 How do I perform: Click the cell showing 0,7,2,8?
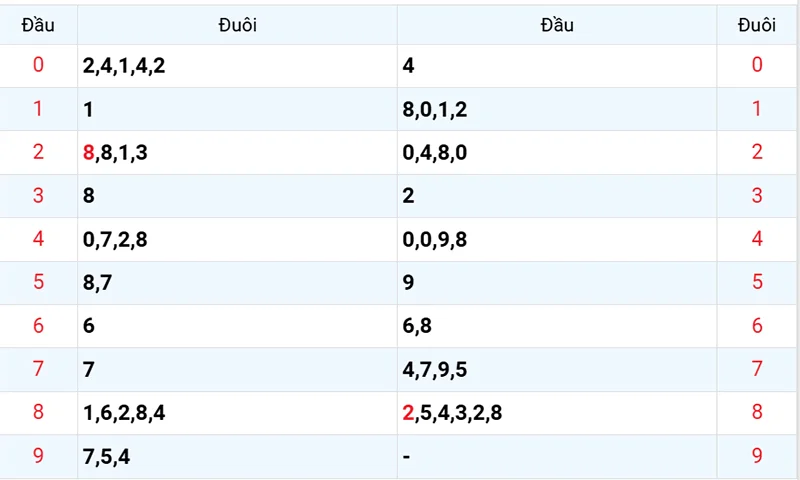[x=237, y=239]
